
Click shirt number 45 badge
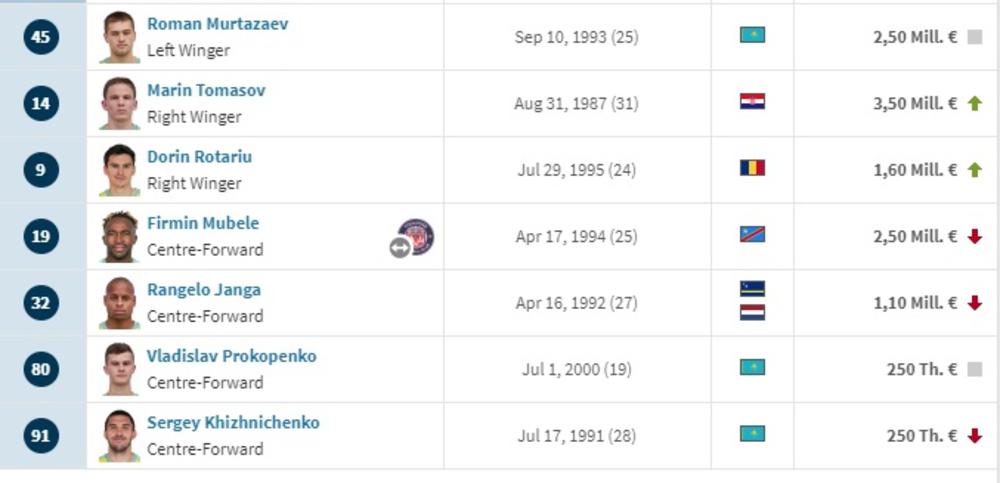tap(40, 37)
